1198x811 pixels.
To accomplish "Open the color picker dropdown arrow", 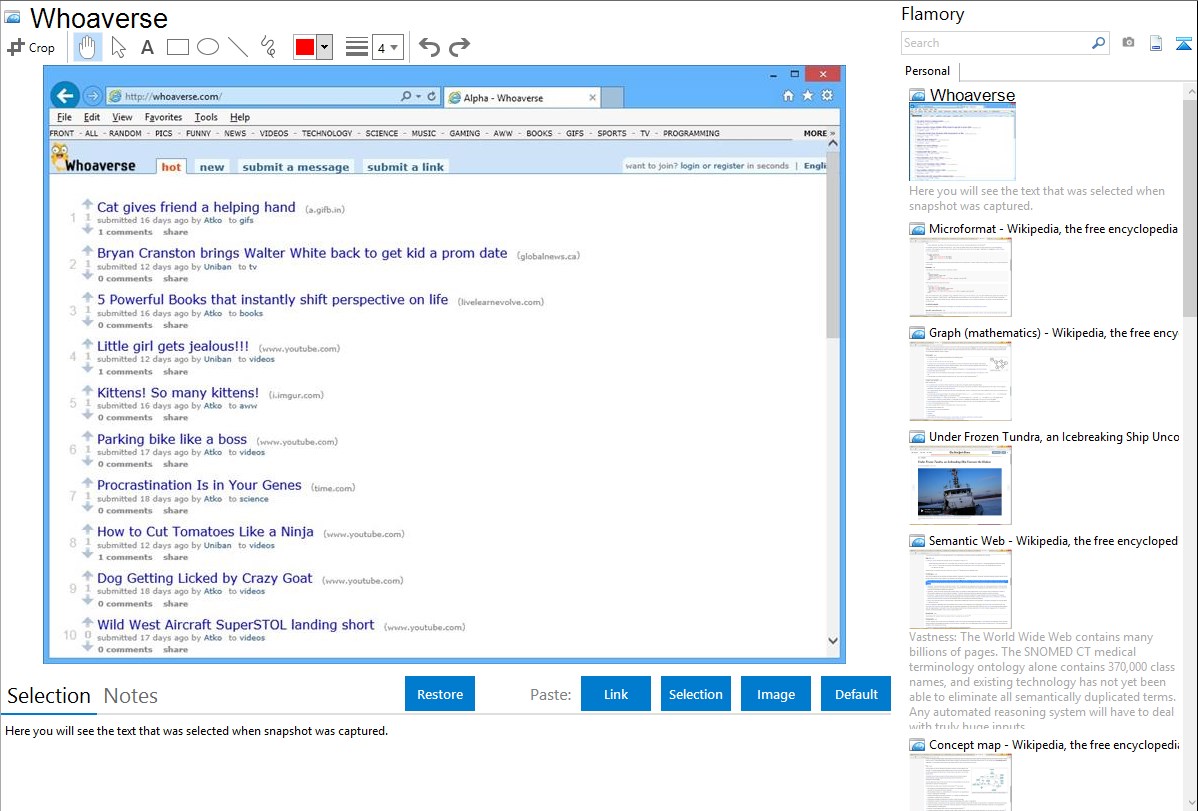I will pos(324,47).
